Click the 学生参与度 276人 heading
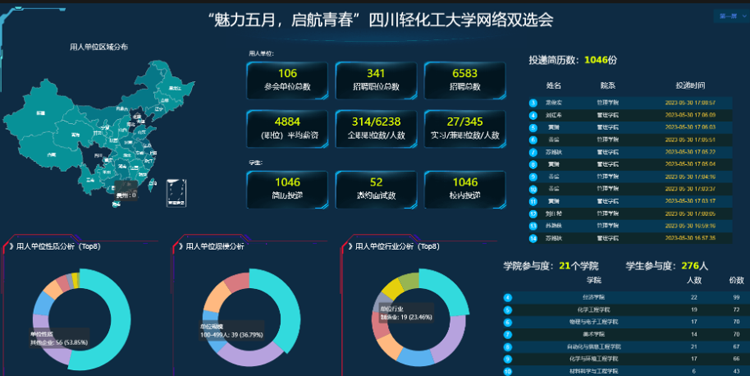This screenshot has height=376, width=750. (x=667, y=266)
